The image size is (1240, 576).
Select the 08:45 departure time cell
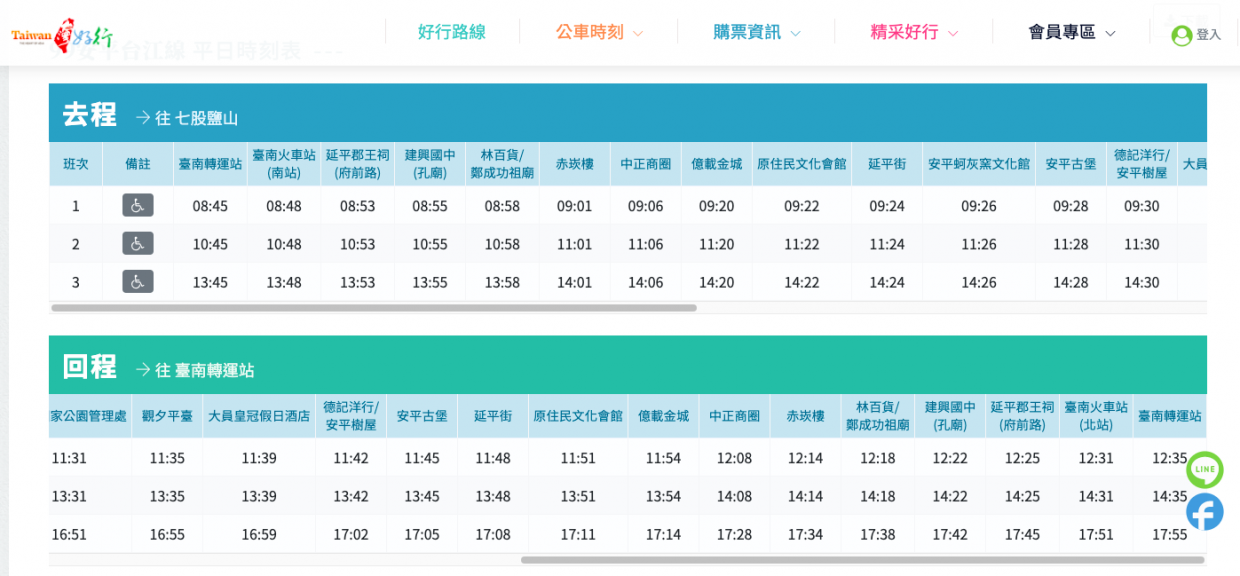[211, 205]
